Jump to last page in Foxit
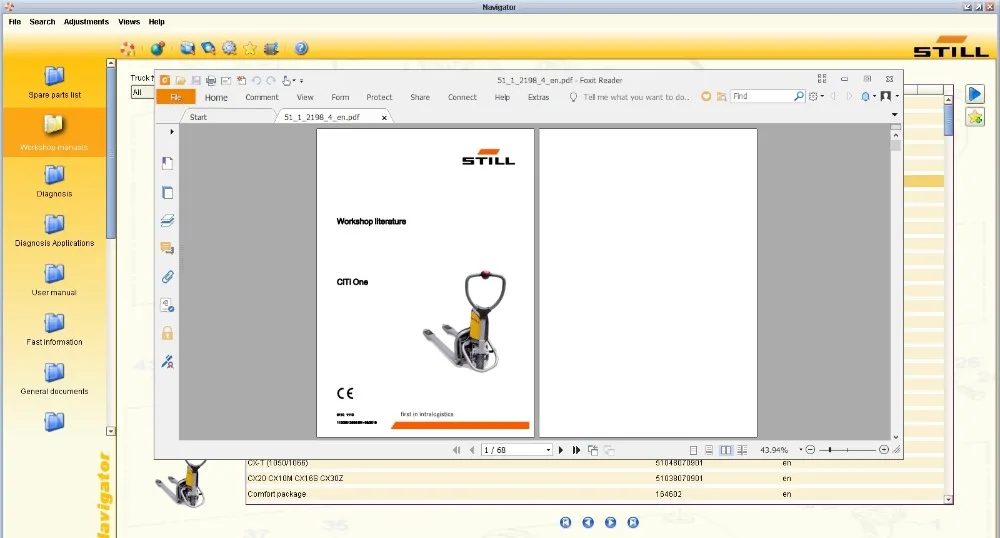The image size is (1000, 538). tap(576, 450)
